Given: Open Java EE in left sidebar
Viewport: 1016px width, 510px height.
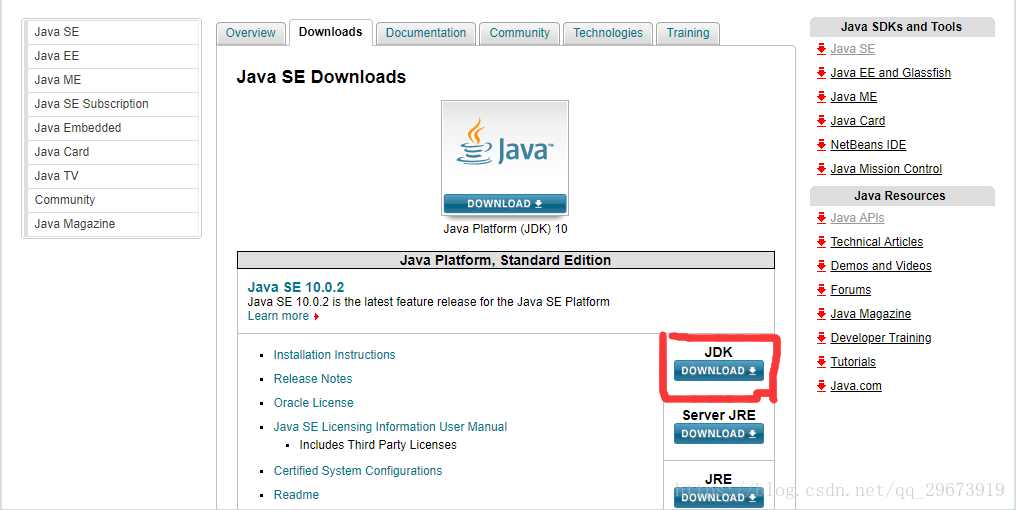Looking at the screenshot, I should [x=111, y=56].
